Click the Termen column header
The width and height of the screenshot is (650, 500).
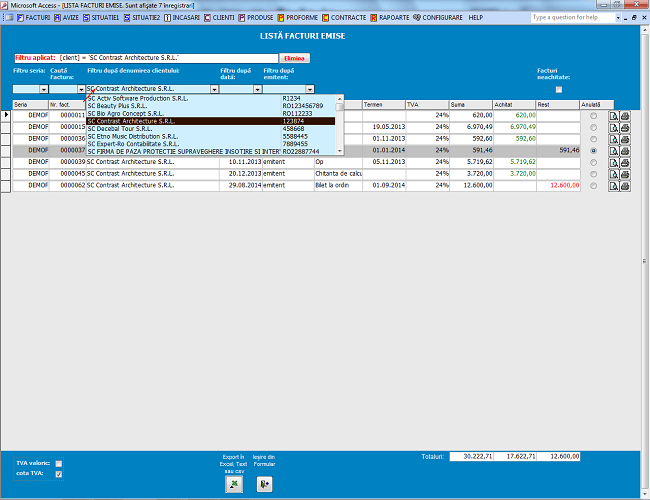(384, 105)
